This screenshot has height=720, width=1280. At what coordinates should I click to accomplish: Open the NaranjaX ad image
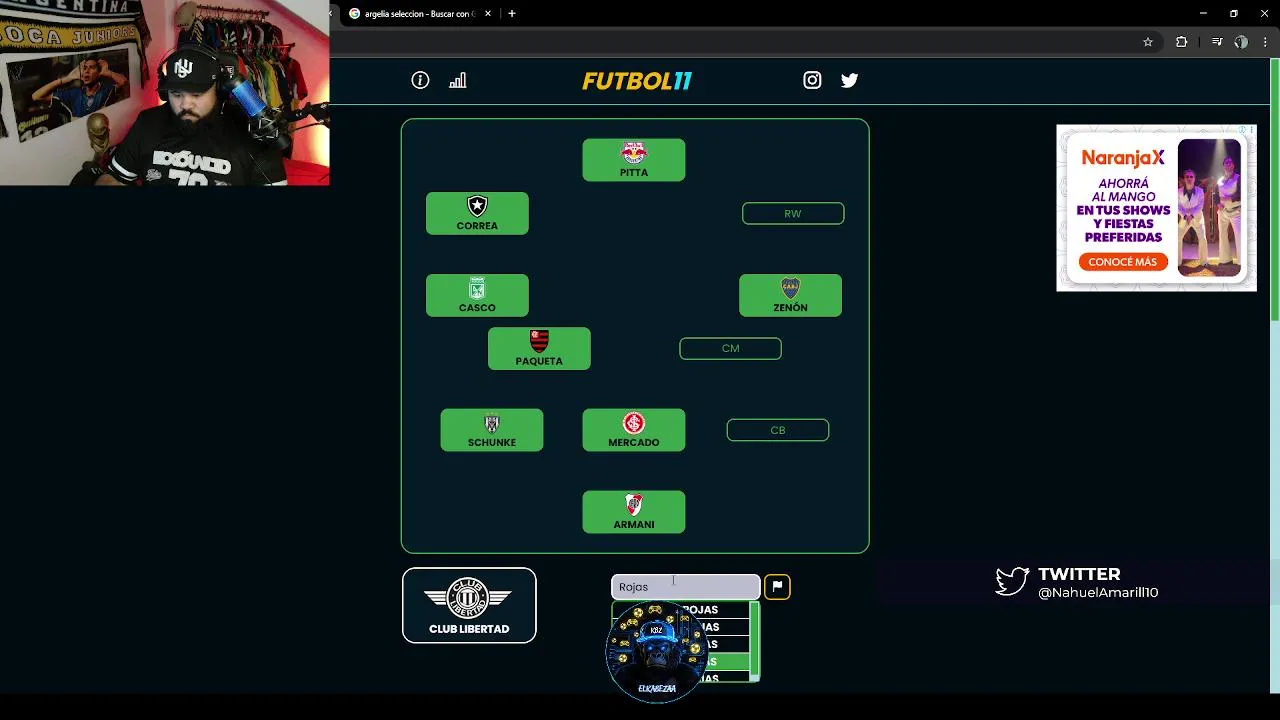pos(1209,208)
